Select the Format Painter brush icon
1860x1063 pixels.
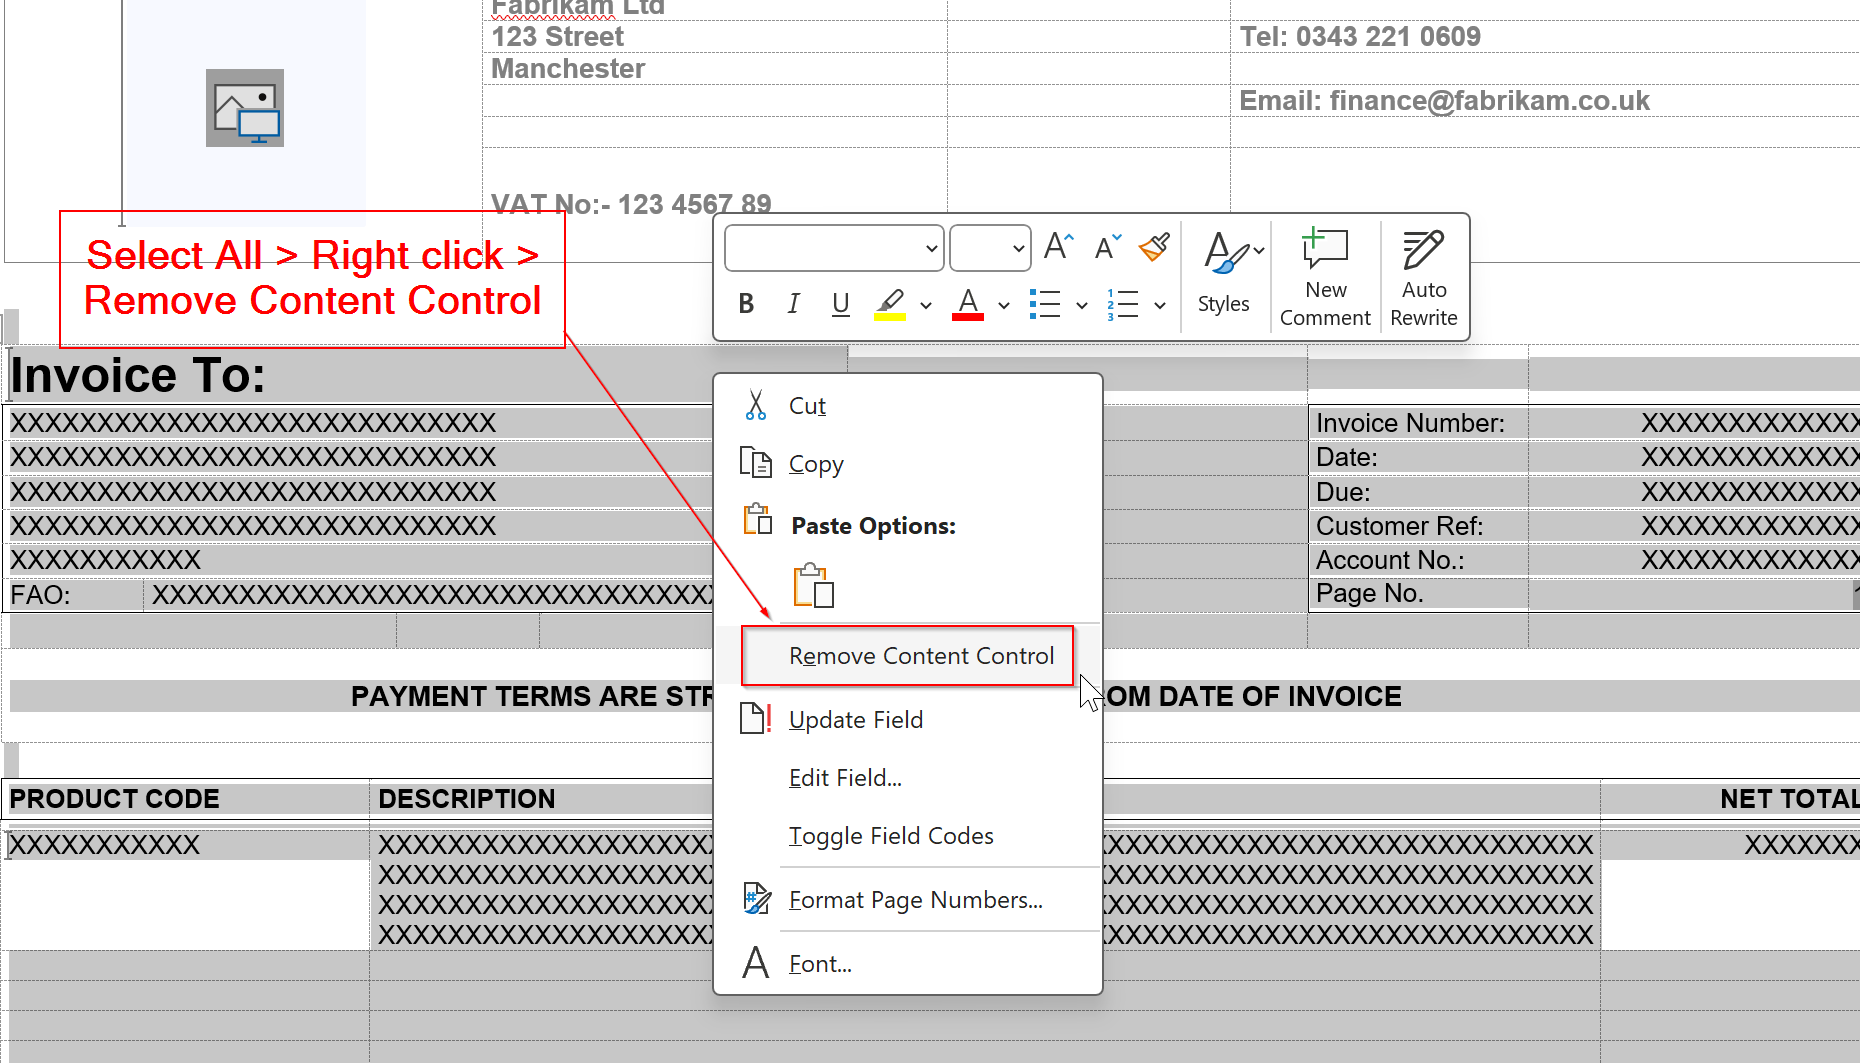pos(1154,247)
